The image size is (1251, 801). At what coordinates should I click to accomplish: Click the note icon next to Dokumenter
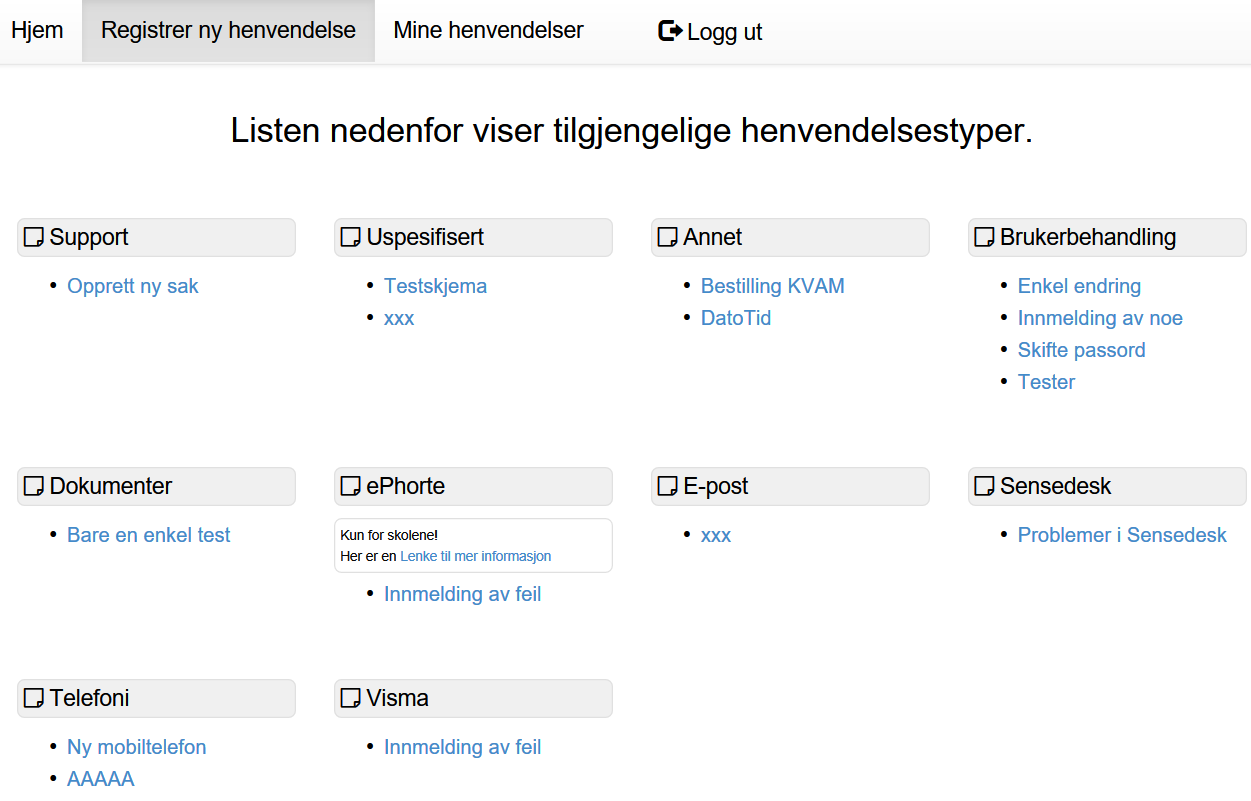pyautogui.click(x=34, y=487)
